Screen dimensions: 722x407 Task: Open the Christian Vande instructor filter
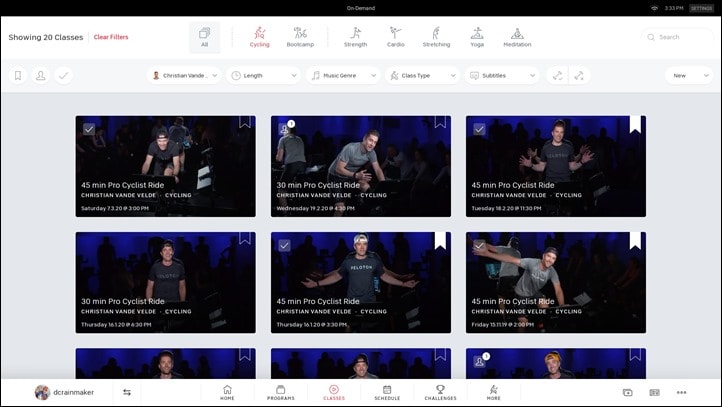184,76
